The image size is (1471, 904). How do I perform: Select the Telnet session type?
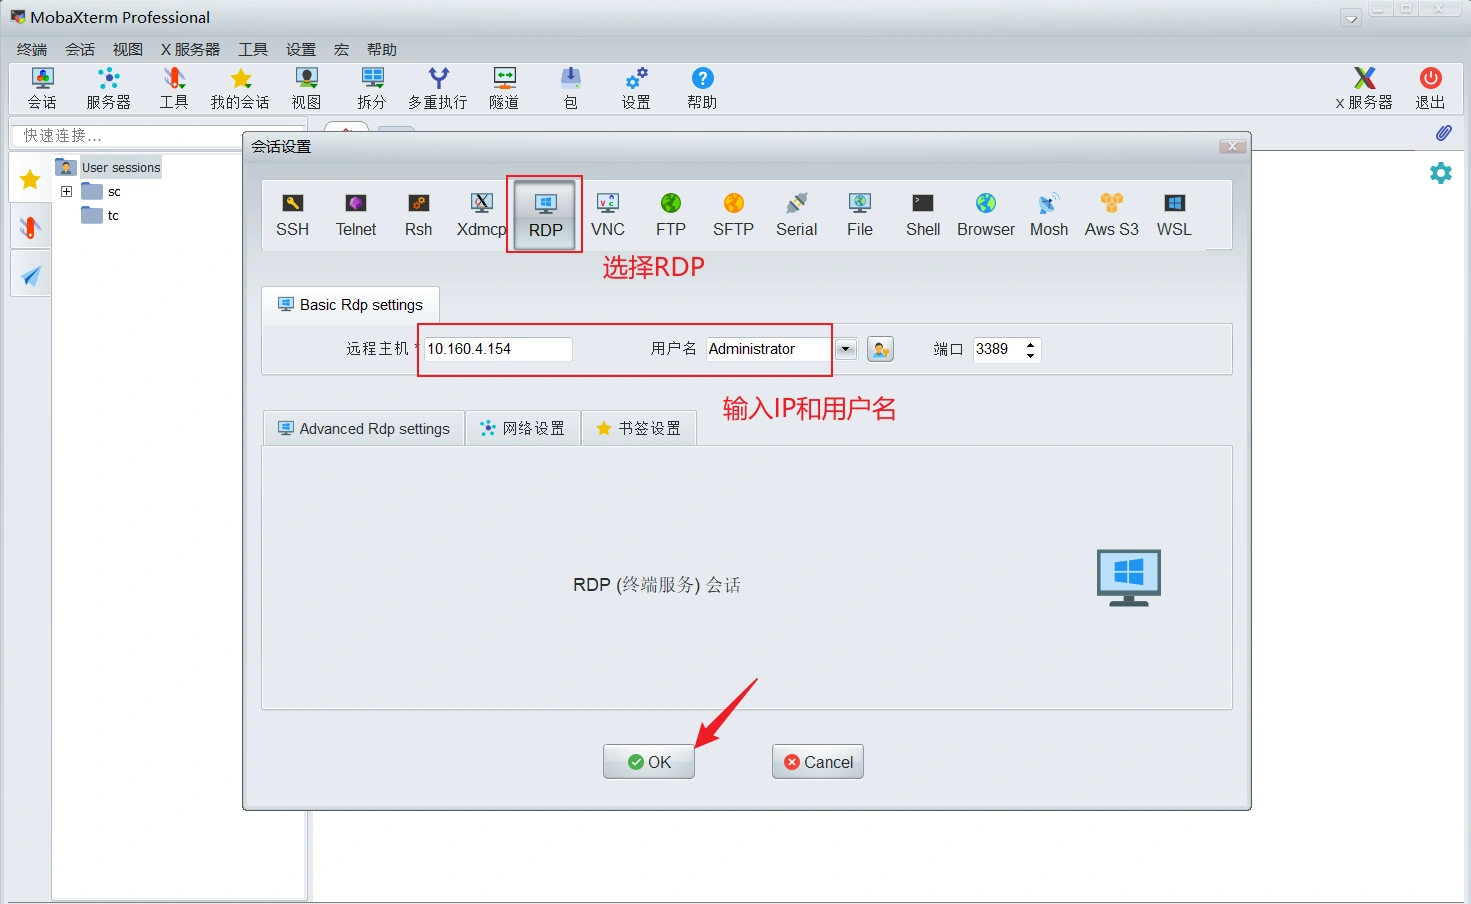(x=356, y=215)
